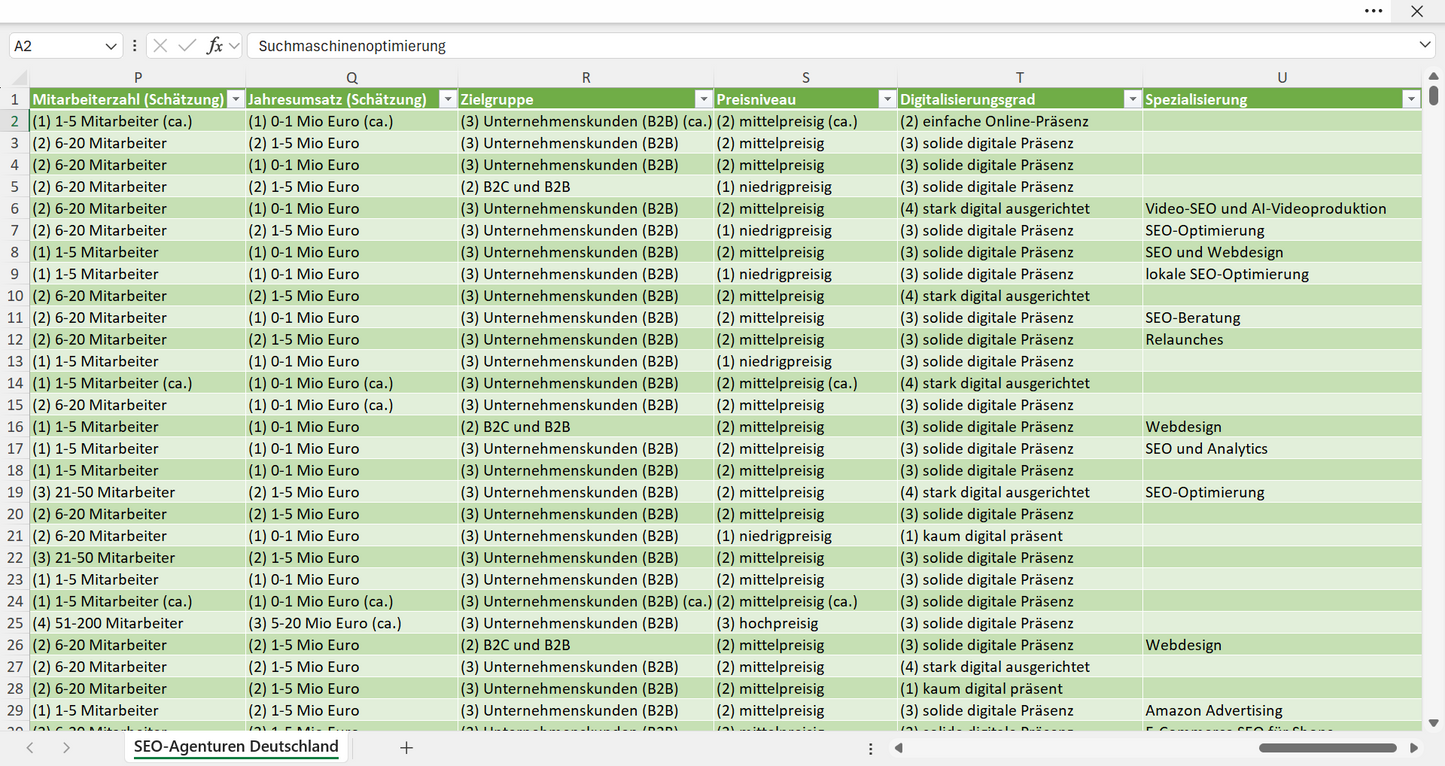Click the horizontal scrollbar thumb
Viewport: 1445px width, 766px height.
pyautogui.click(x=1328, y=748)
